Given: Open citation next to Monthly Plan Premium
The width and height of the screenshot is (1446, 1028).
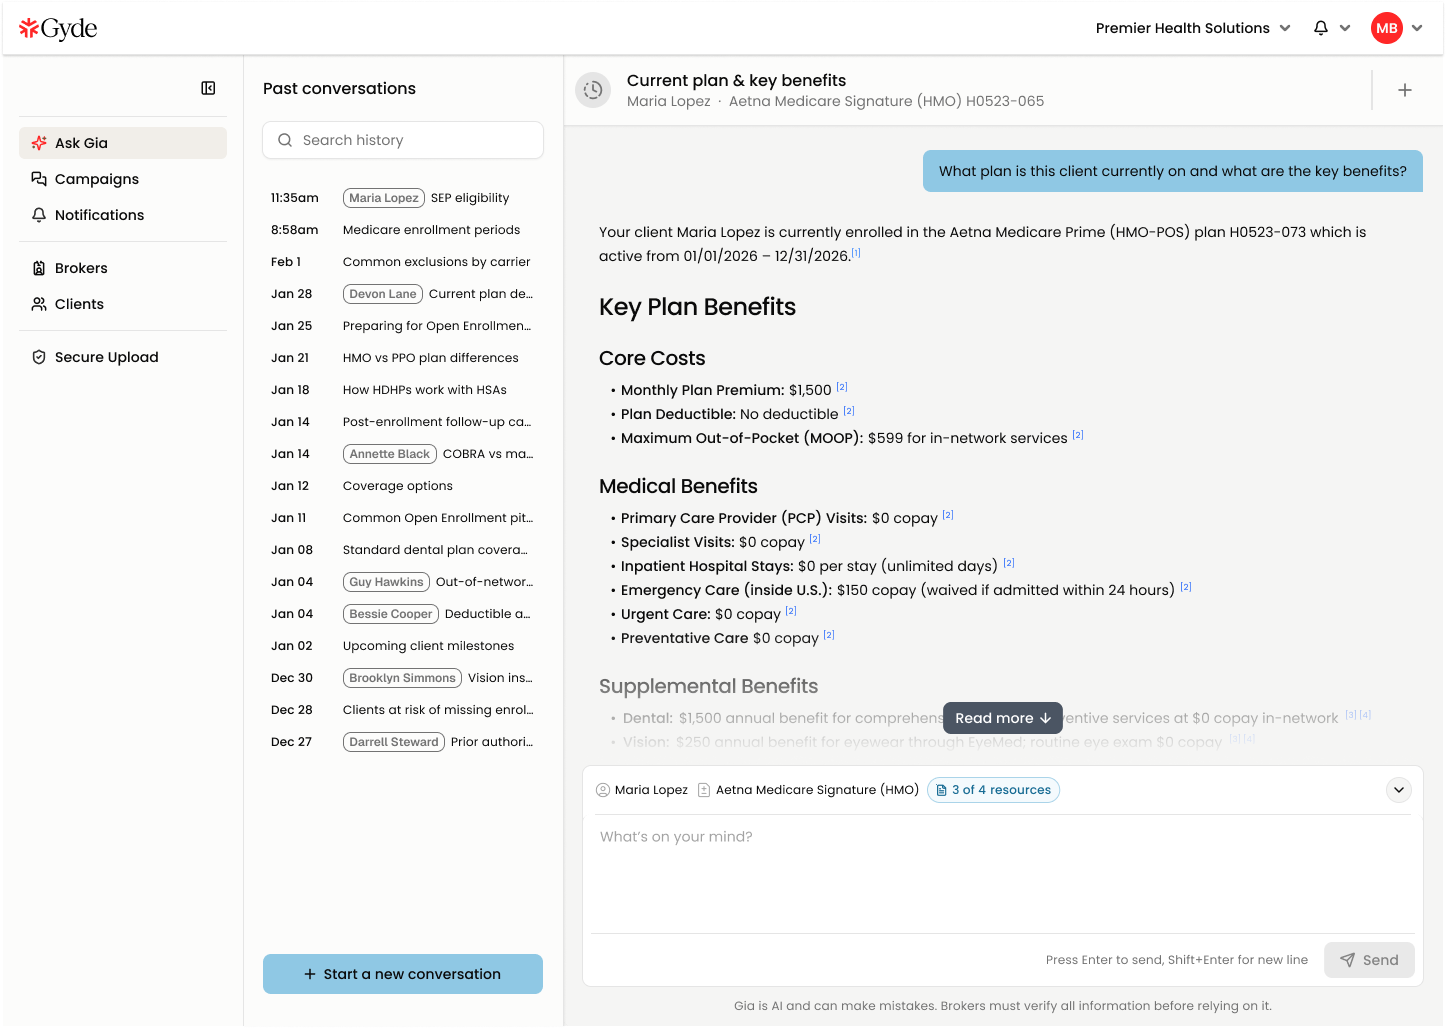Looking at the screenshot, I should point(842,387).
